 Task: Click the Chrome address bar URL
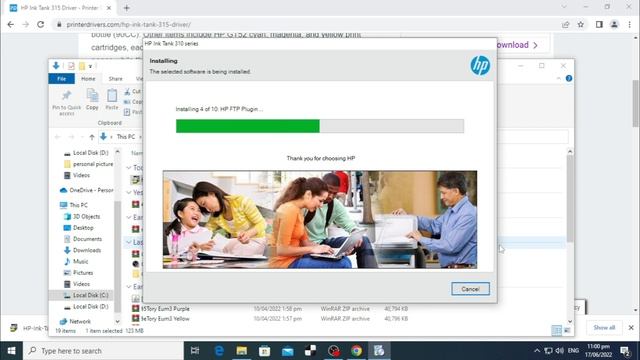[x=129, y=24]
